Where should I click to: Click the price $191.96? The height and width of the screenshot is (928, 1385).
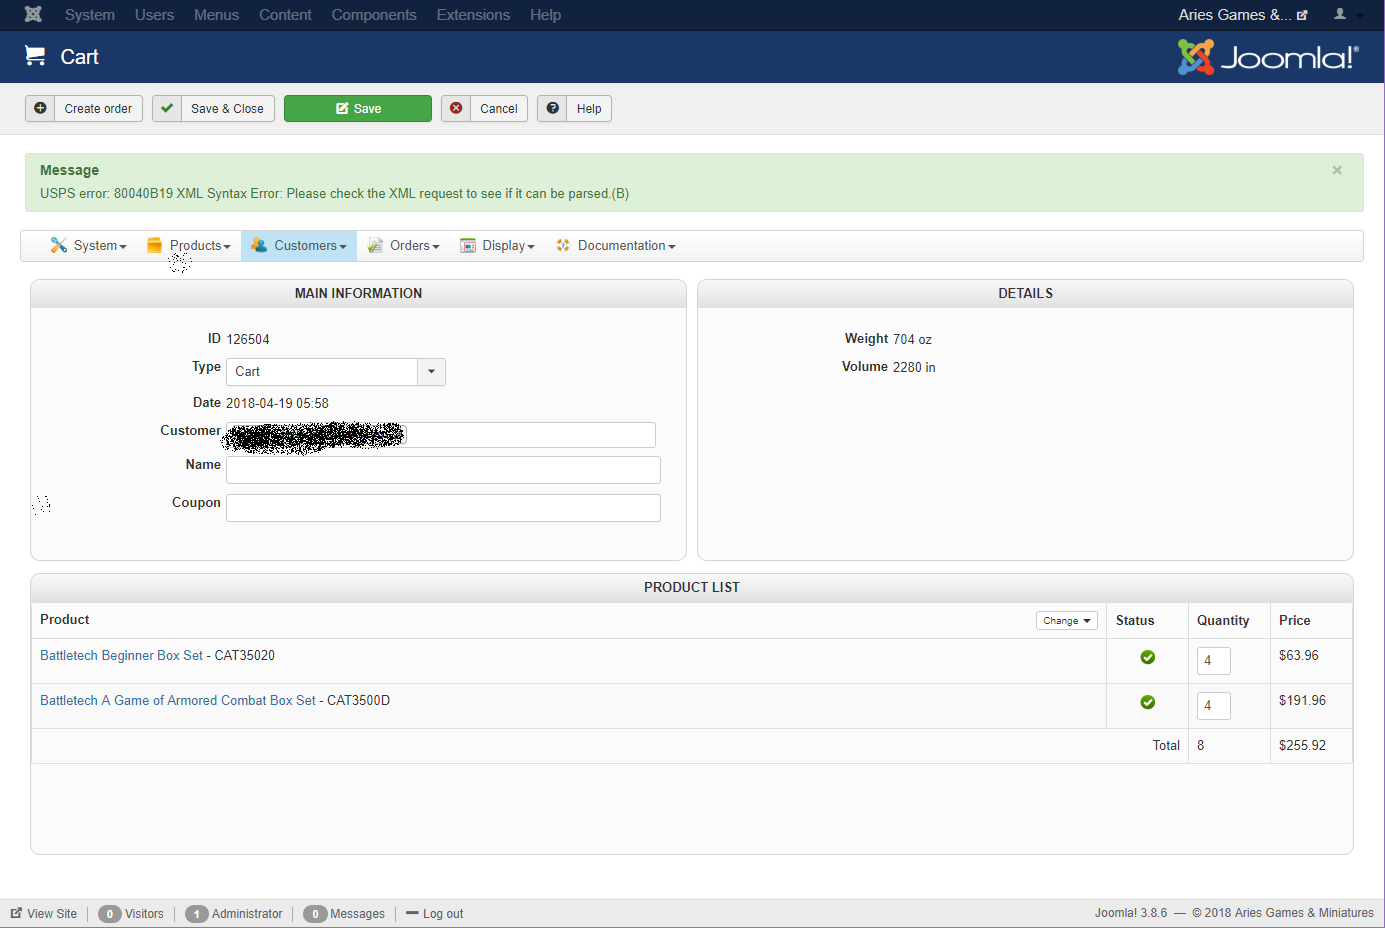tap(1302, 701)
